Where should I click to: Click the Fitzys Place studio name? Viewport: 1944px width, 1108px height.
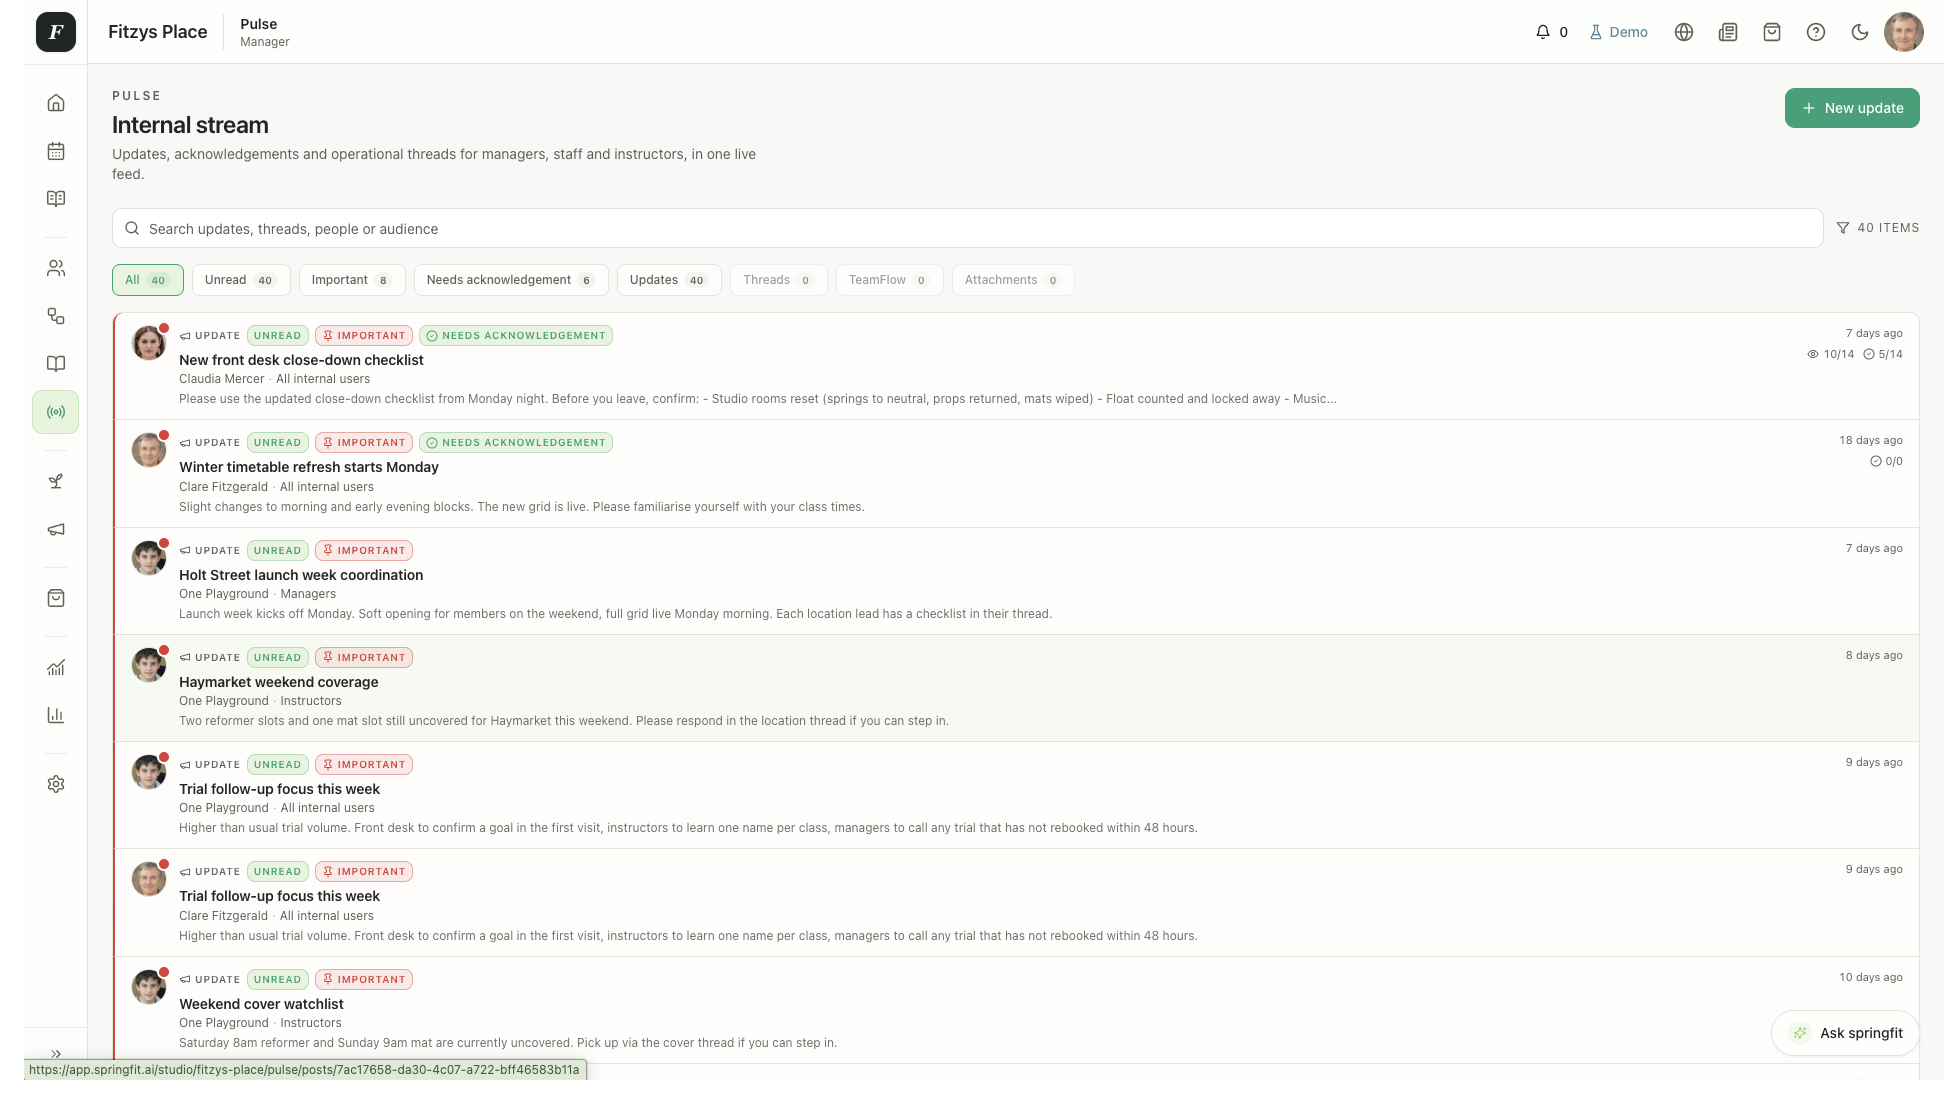click(158, 32)
